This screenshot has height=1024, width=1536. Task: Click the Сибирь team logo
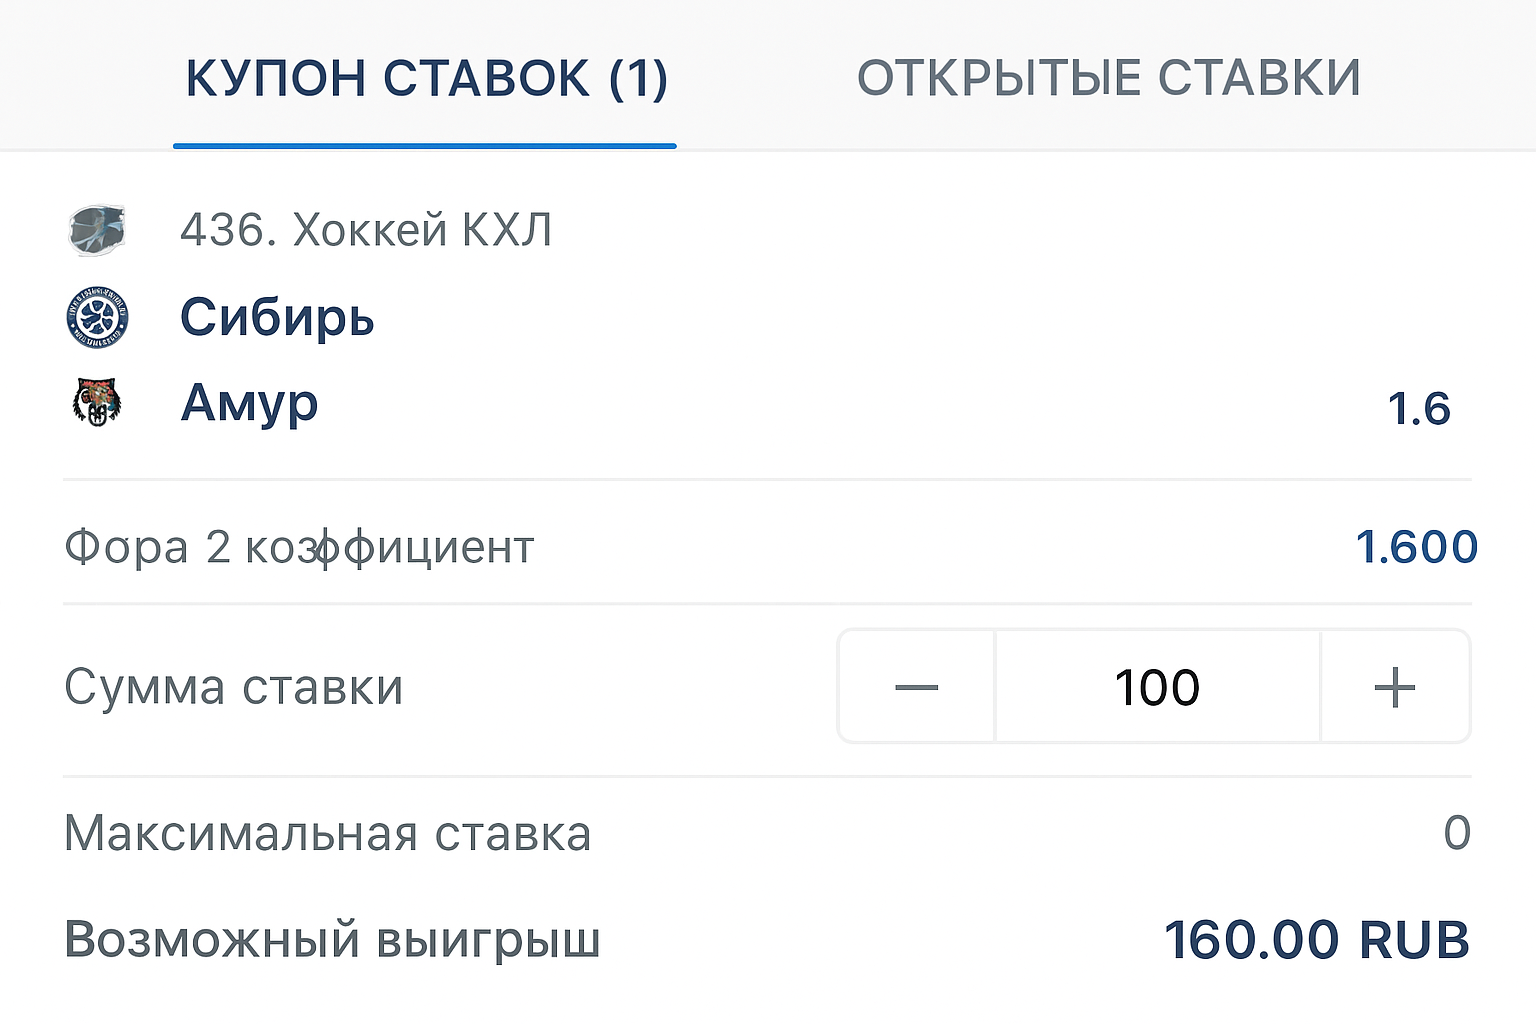[97, 317]
